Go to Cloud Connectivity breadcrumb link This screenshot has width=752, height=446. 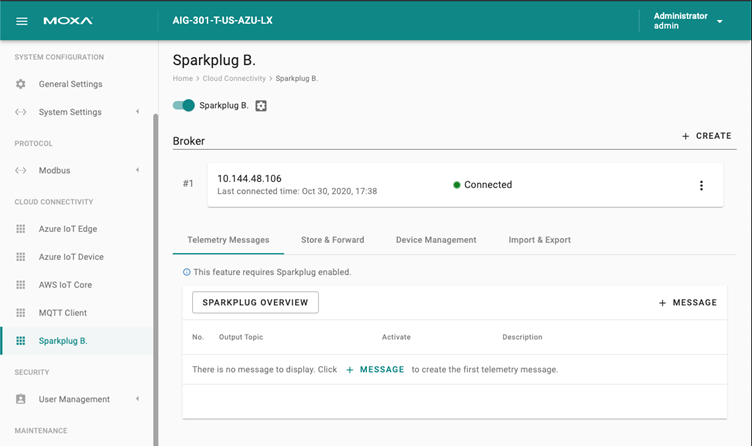tap(234, 78)
